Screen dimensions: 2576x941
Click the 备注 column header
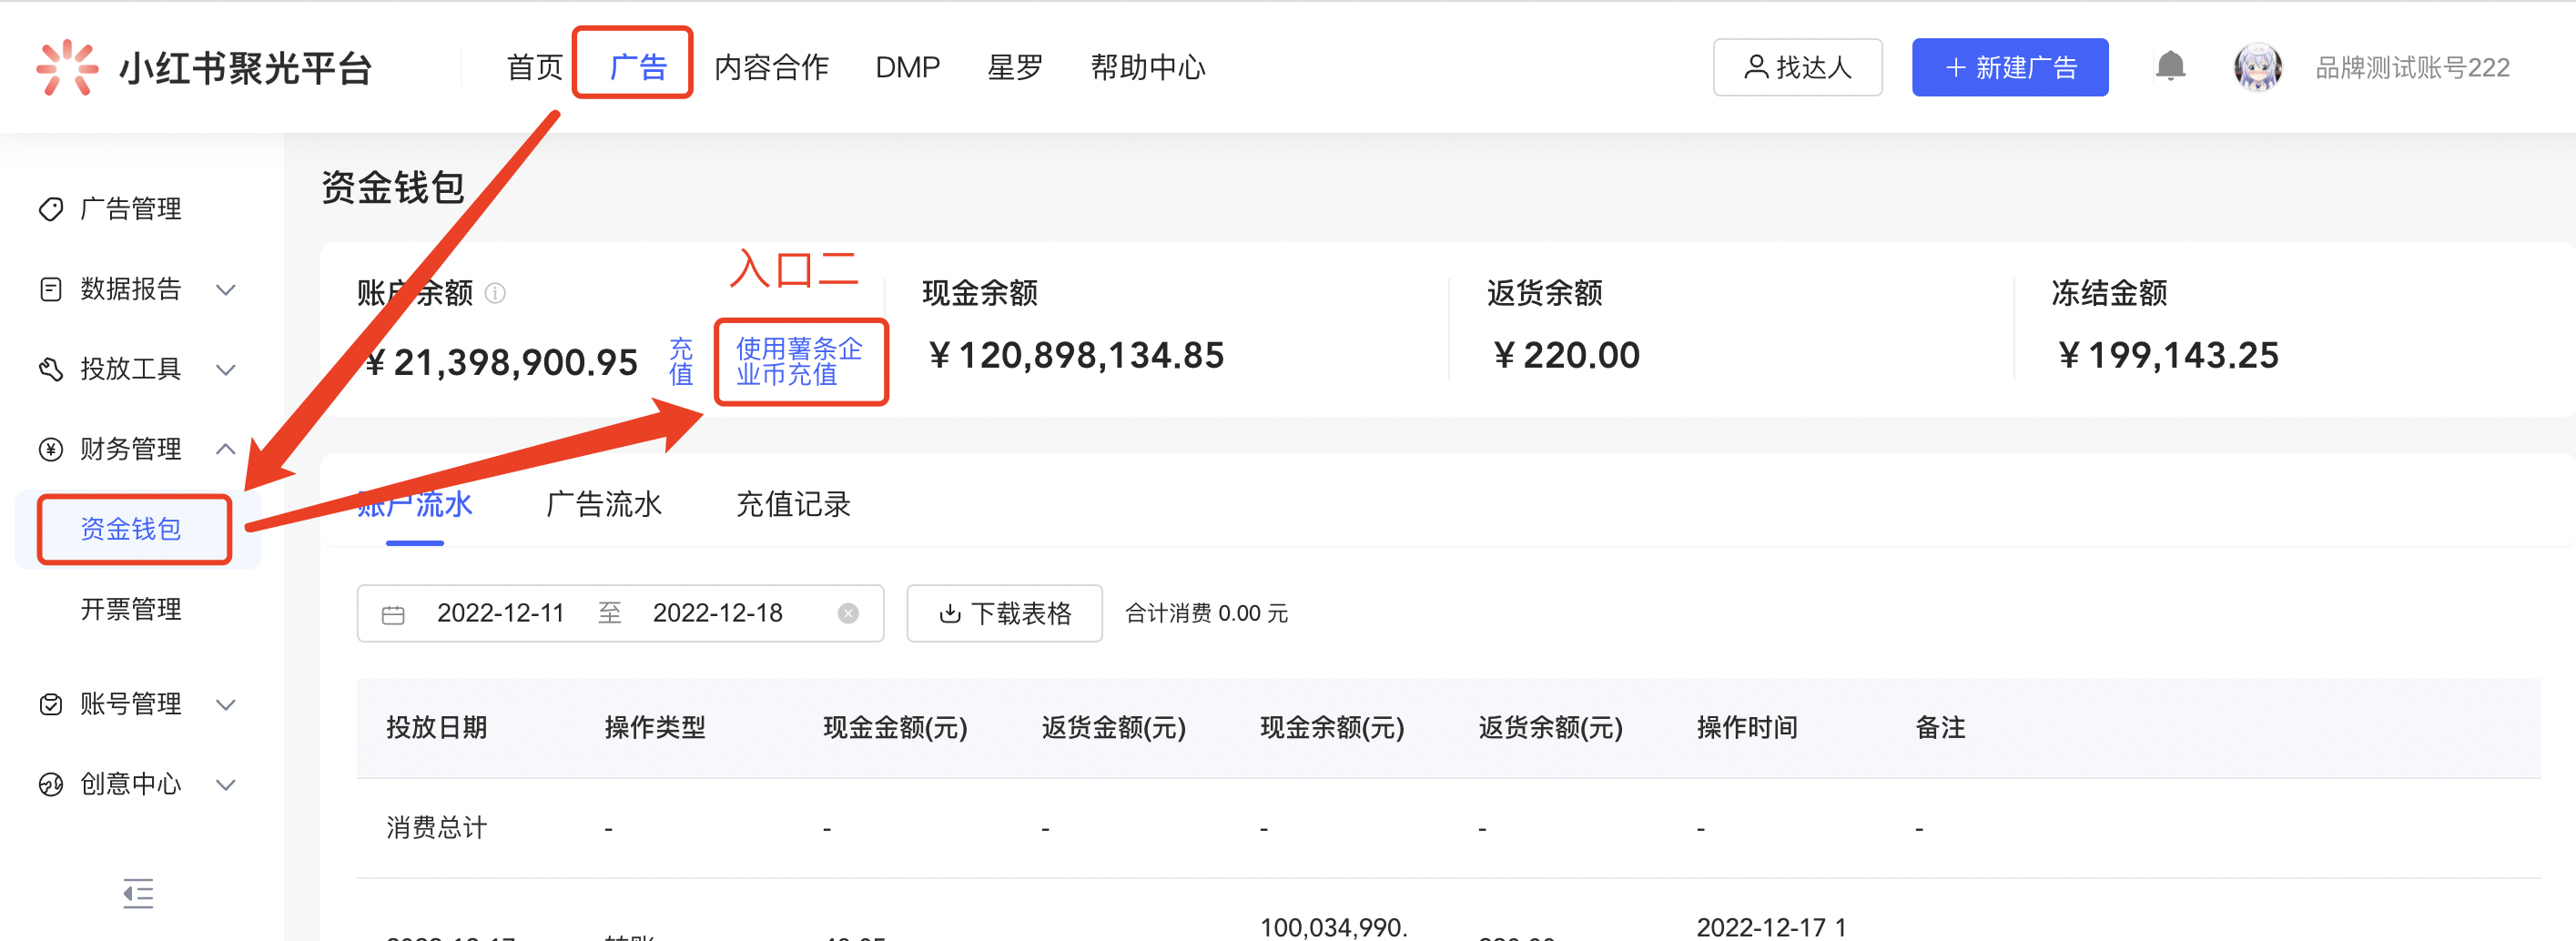1940,727
